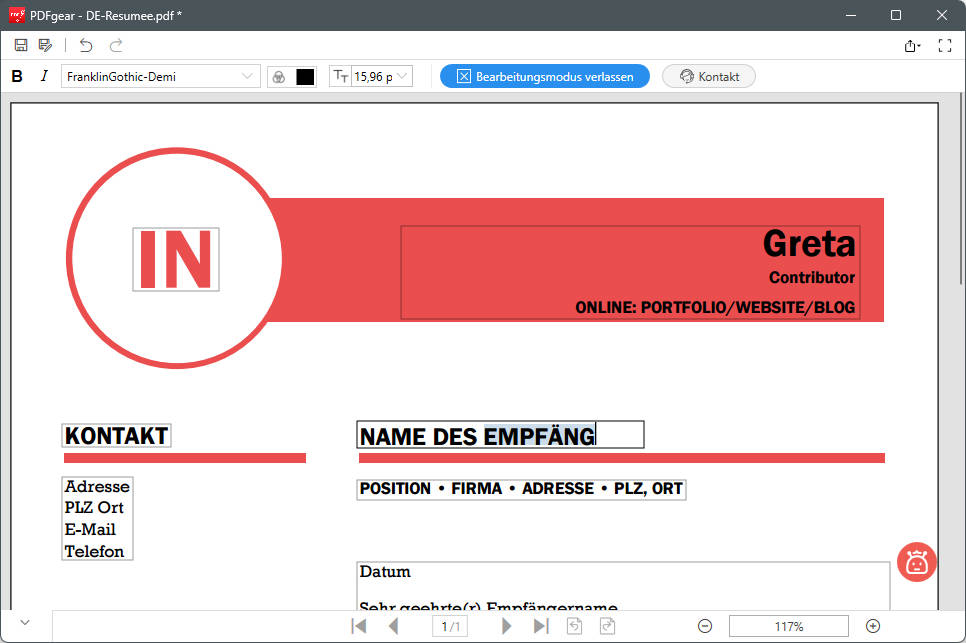Open the FranklinGothic-Demi font dropdown
Screen dimensions: 966x643
(x=160, y=76)
